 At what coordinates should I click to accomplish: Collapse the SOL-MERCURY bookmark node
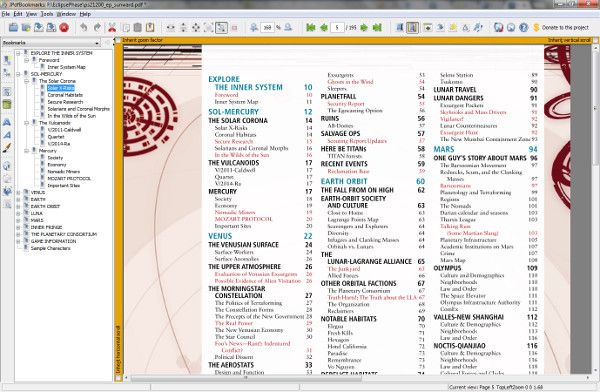point(18,74)
